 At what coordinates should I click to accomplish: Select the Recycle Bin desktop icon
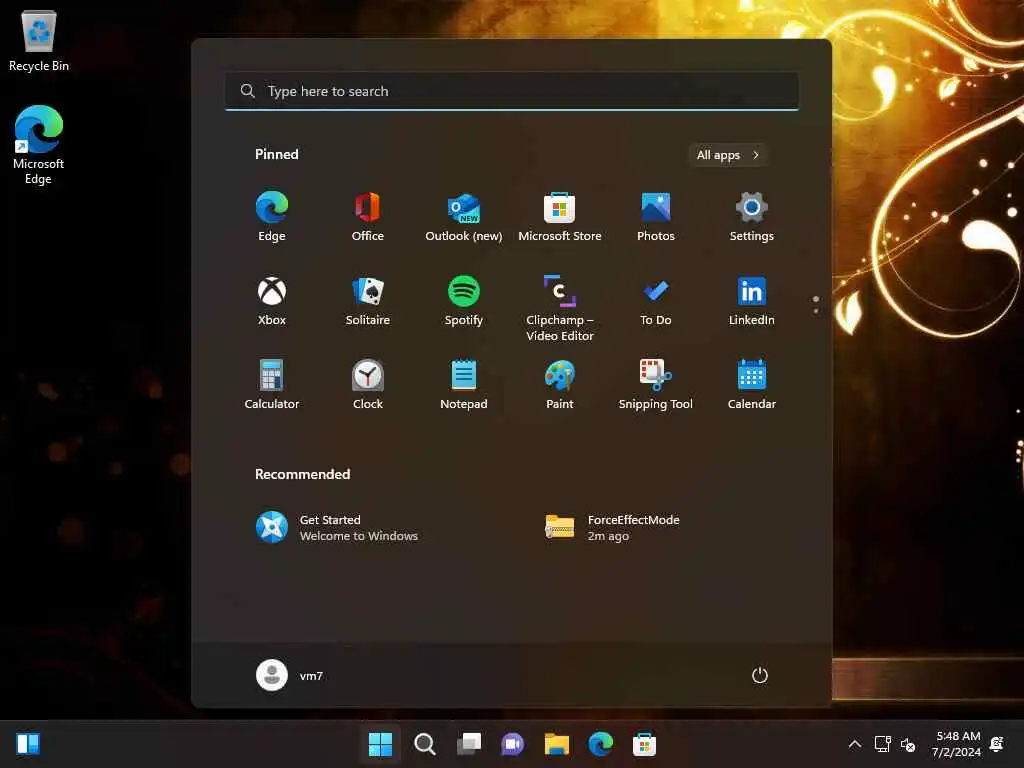point(39,40)
